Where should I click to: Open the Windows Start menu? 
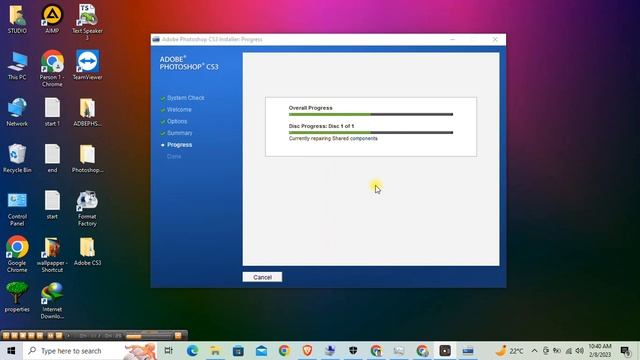(x=11, y=351)
